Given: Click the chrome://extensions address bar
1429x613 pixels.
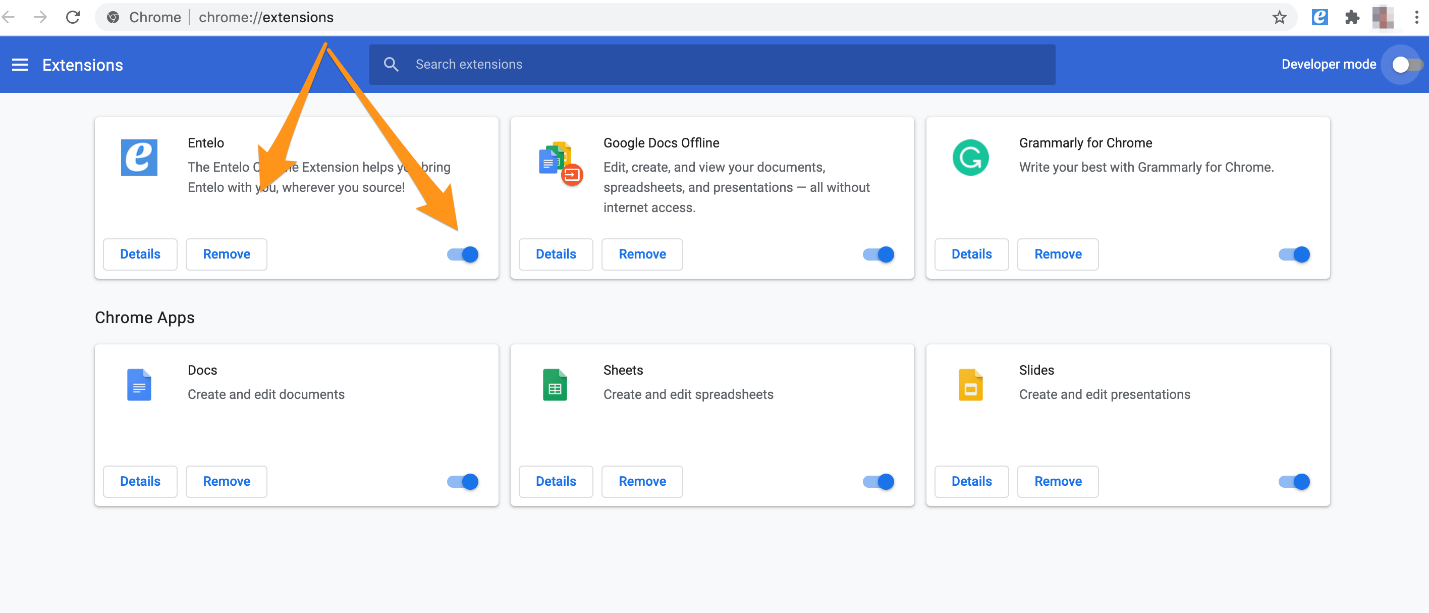Looking at the screenshot, I should tap(696, 17).
